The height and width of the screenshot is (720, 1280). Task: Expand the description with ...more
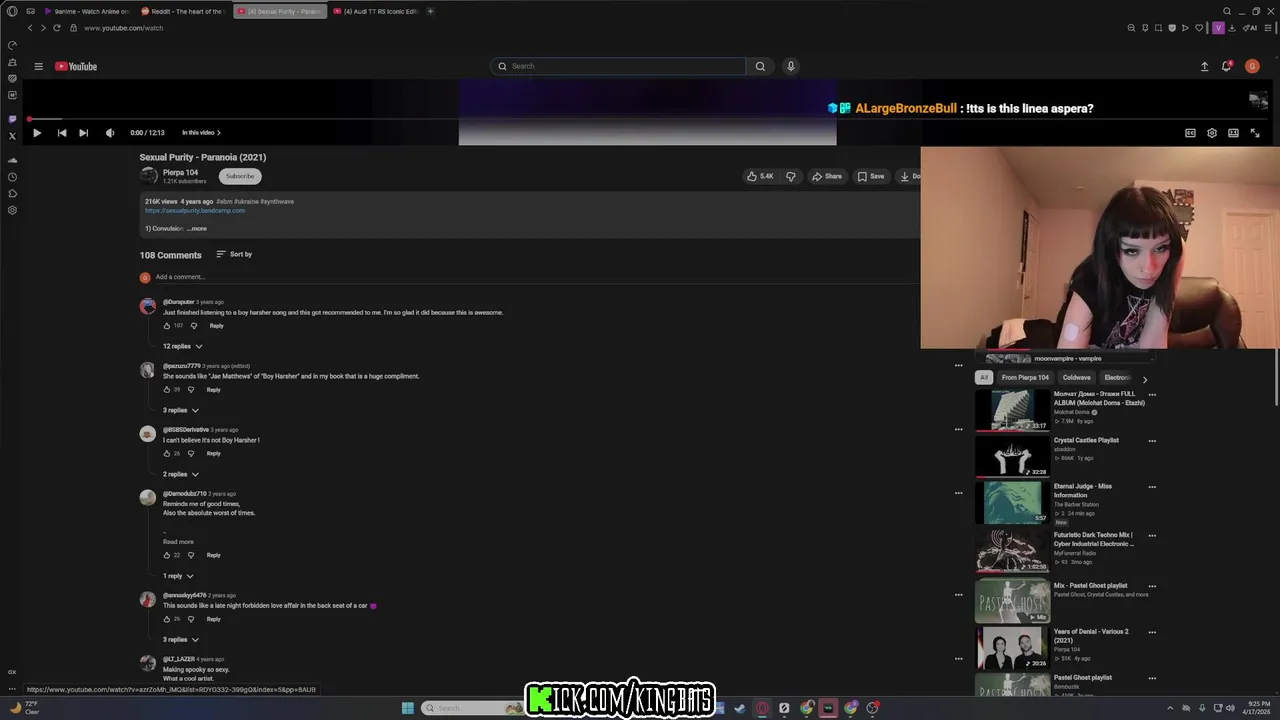(x=197, y=229)
